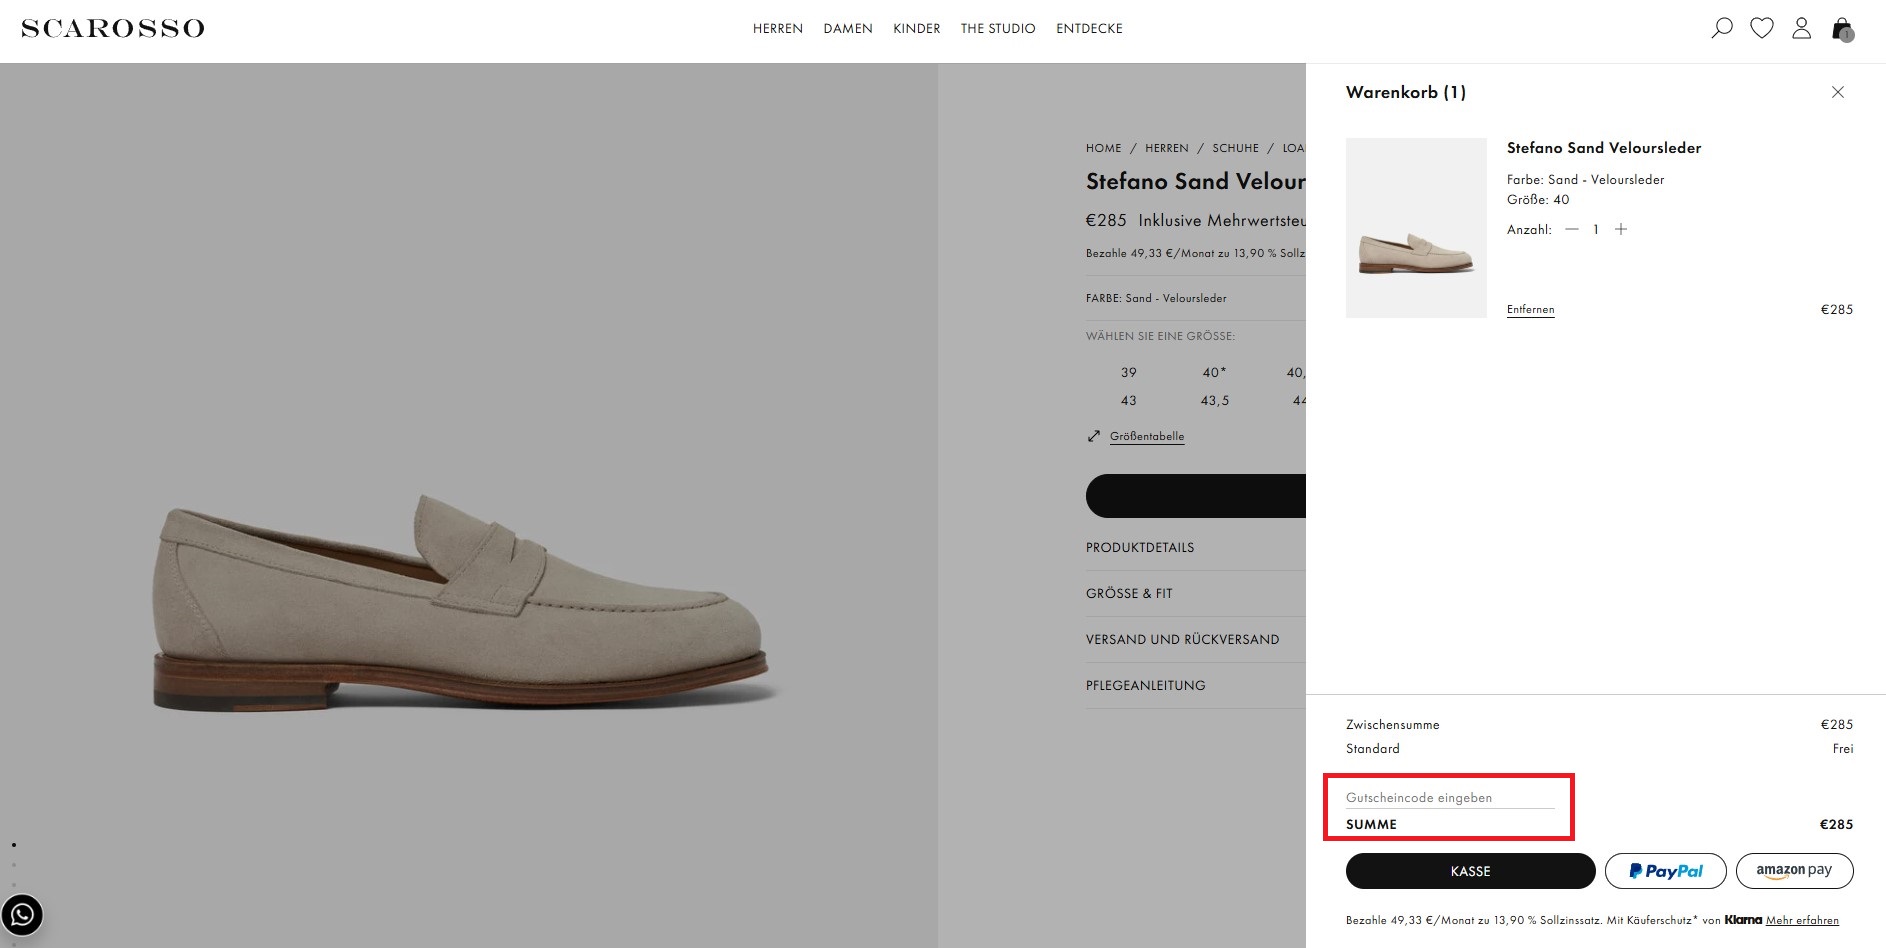The image size is (1886, 948).
Task: Open the HERREN menu
Action: (x=777, y=28)
